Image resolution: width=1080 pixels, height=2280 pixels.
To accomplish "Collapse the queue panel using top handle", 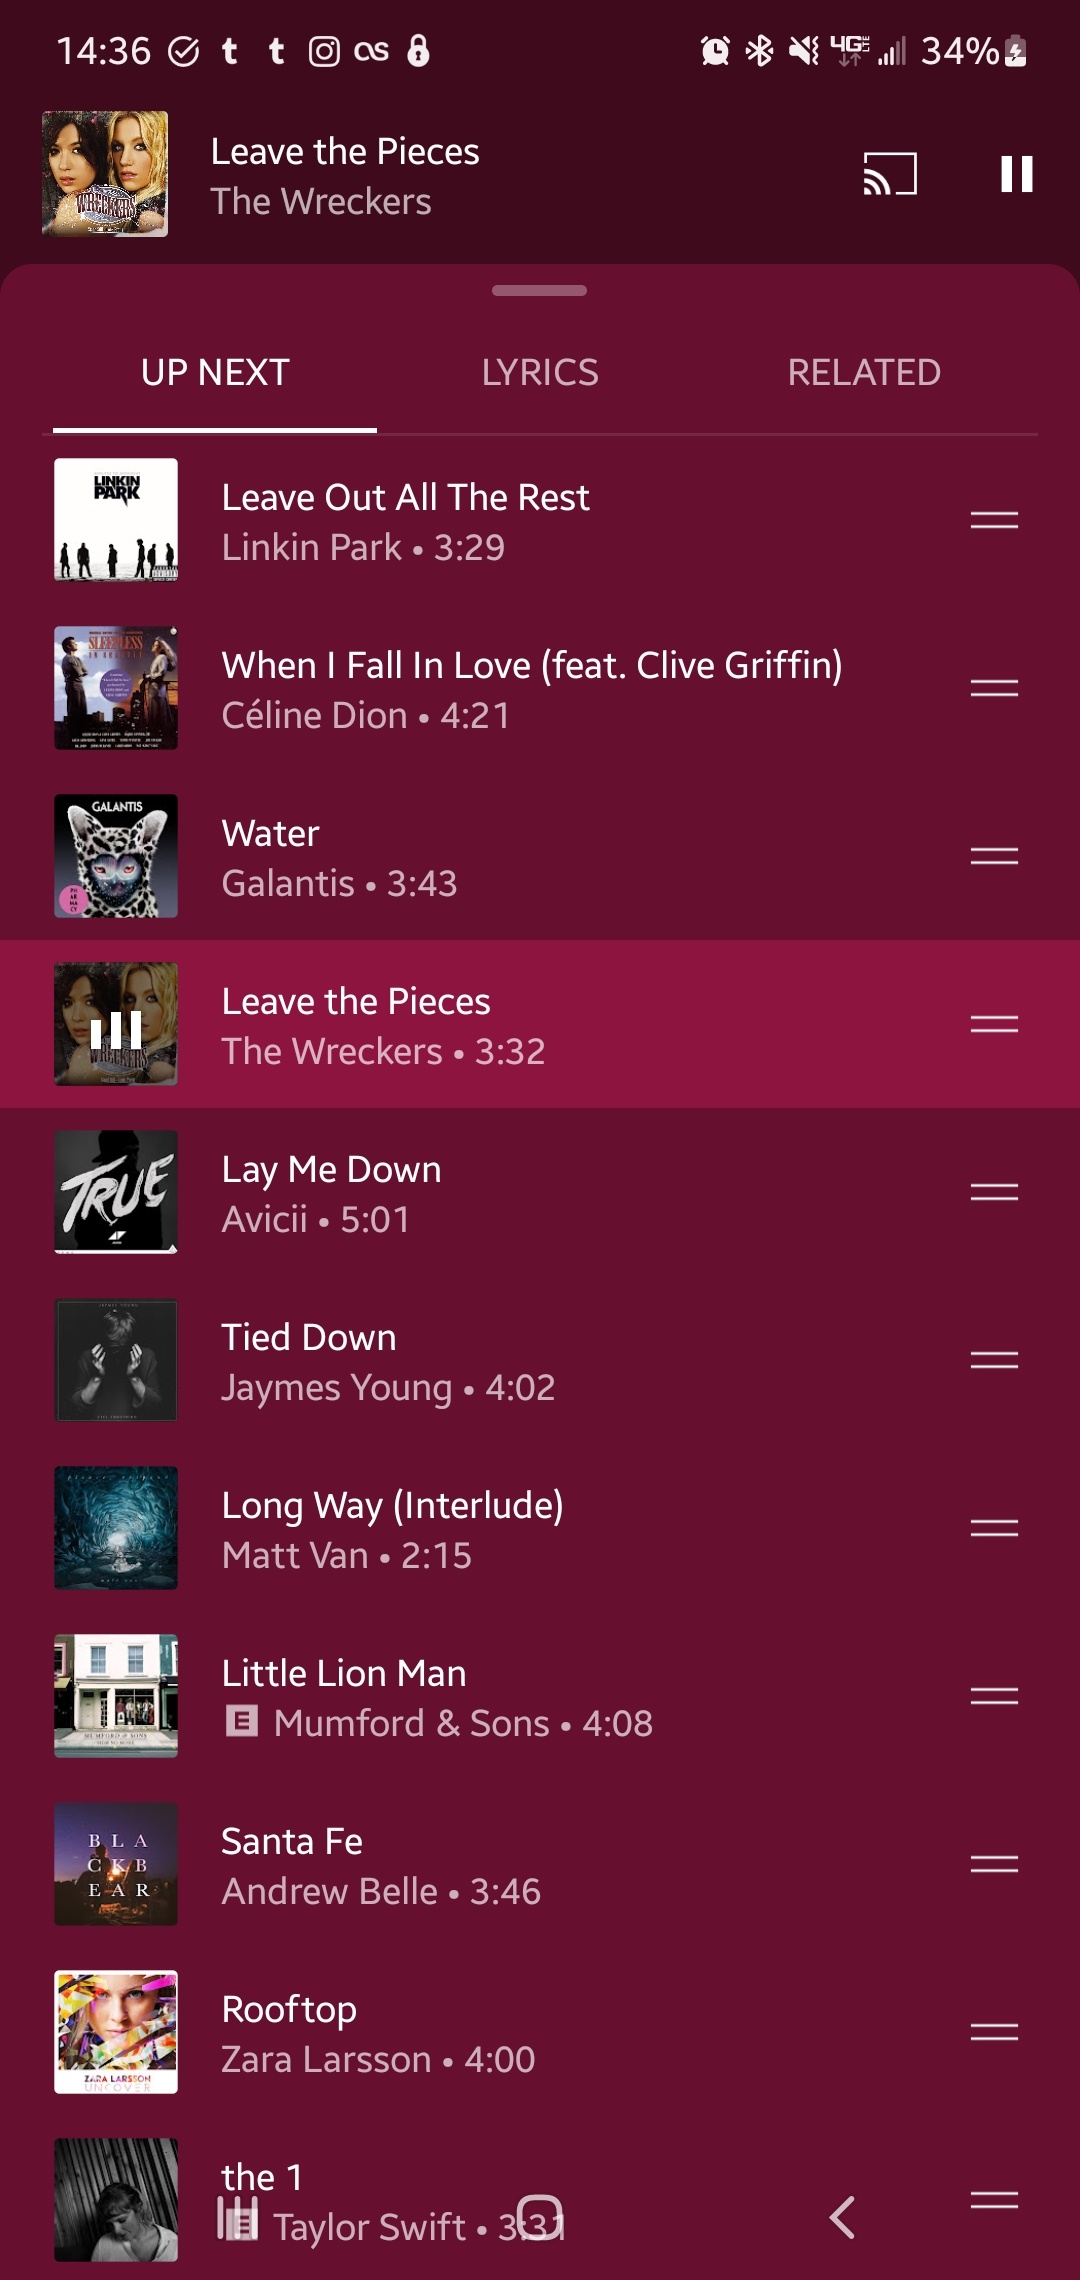I will [540, 291].
